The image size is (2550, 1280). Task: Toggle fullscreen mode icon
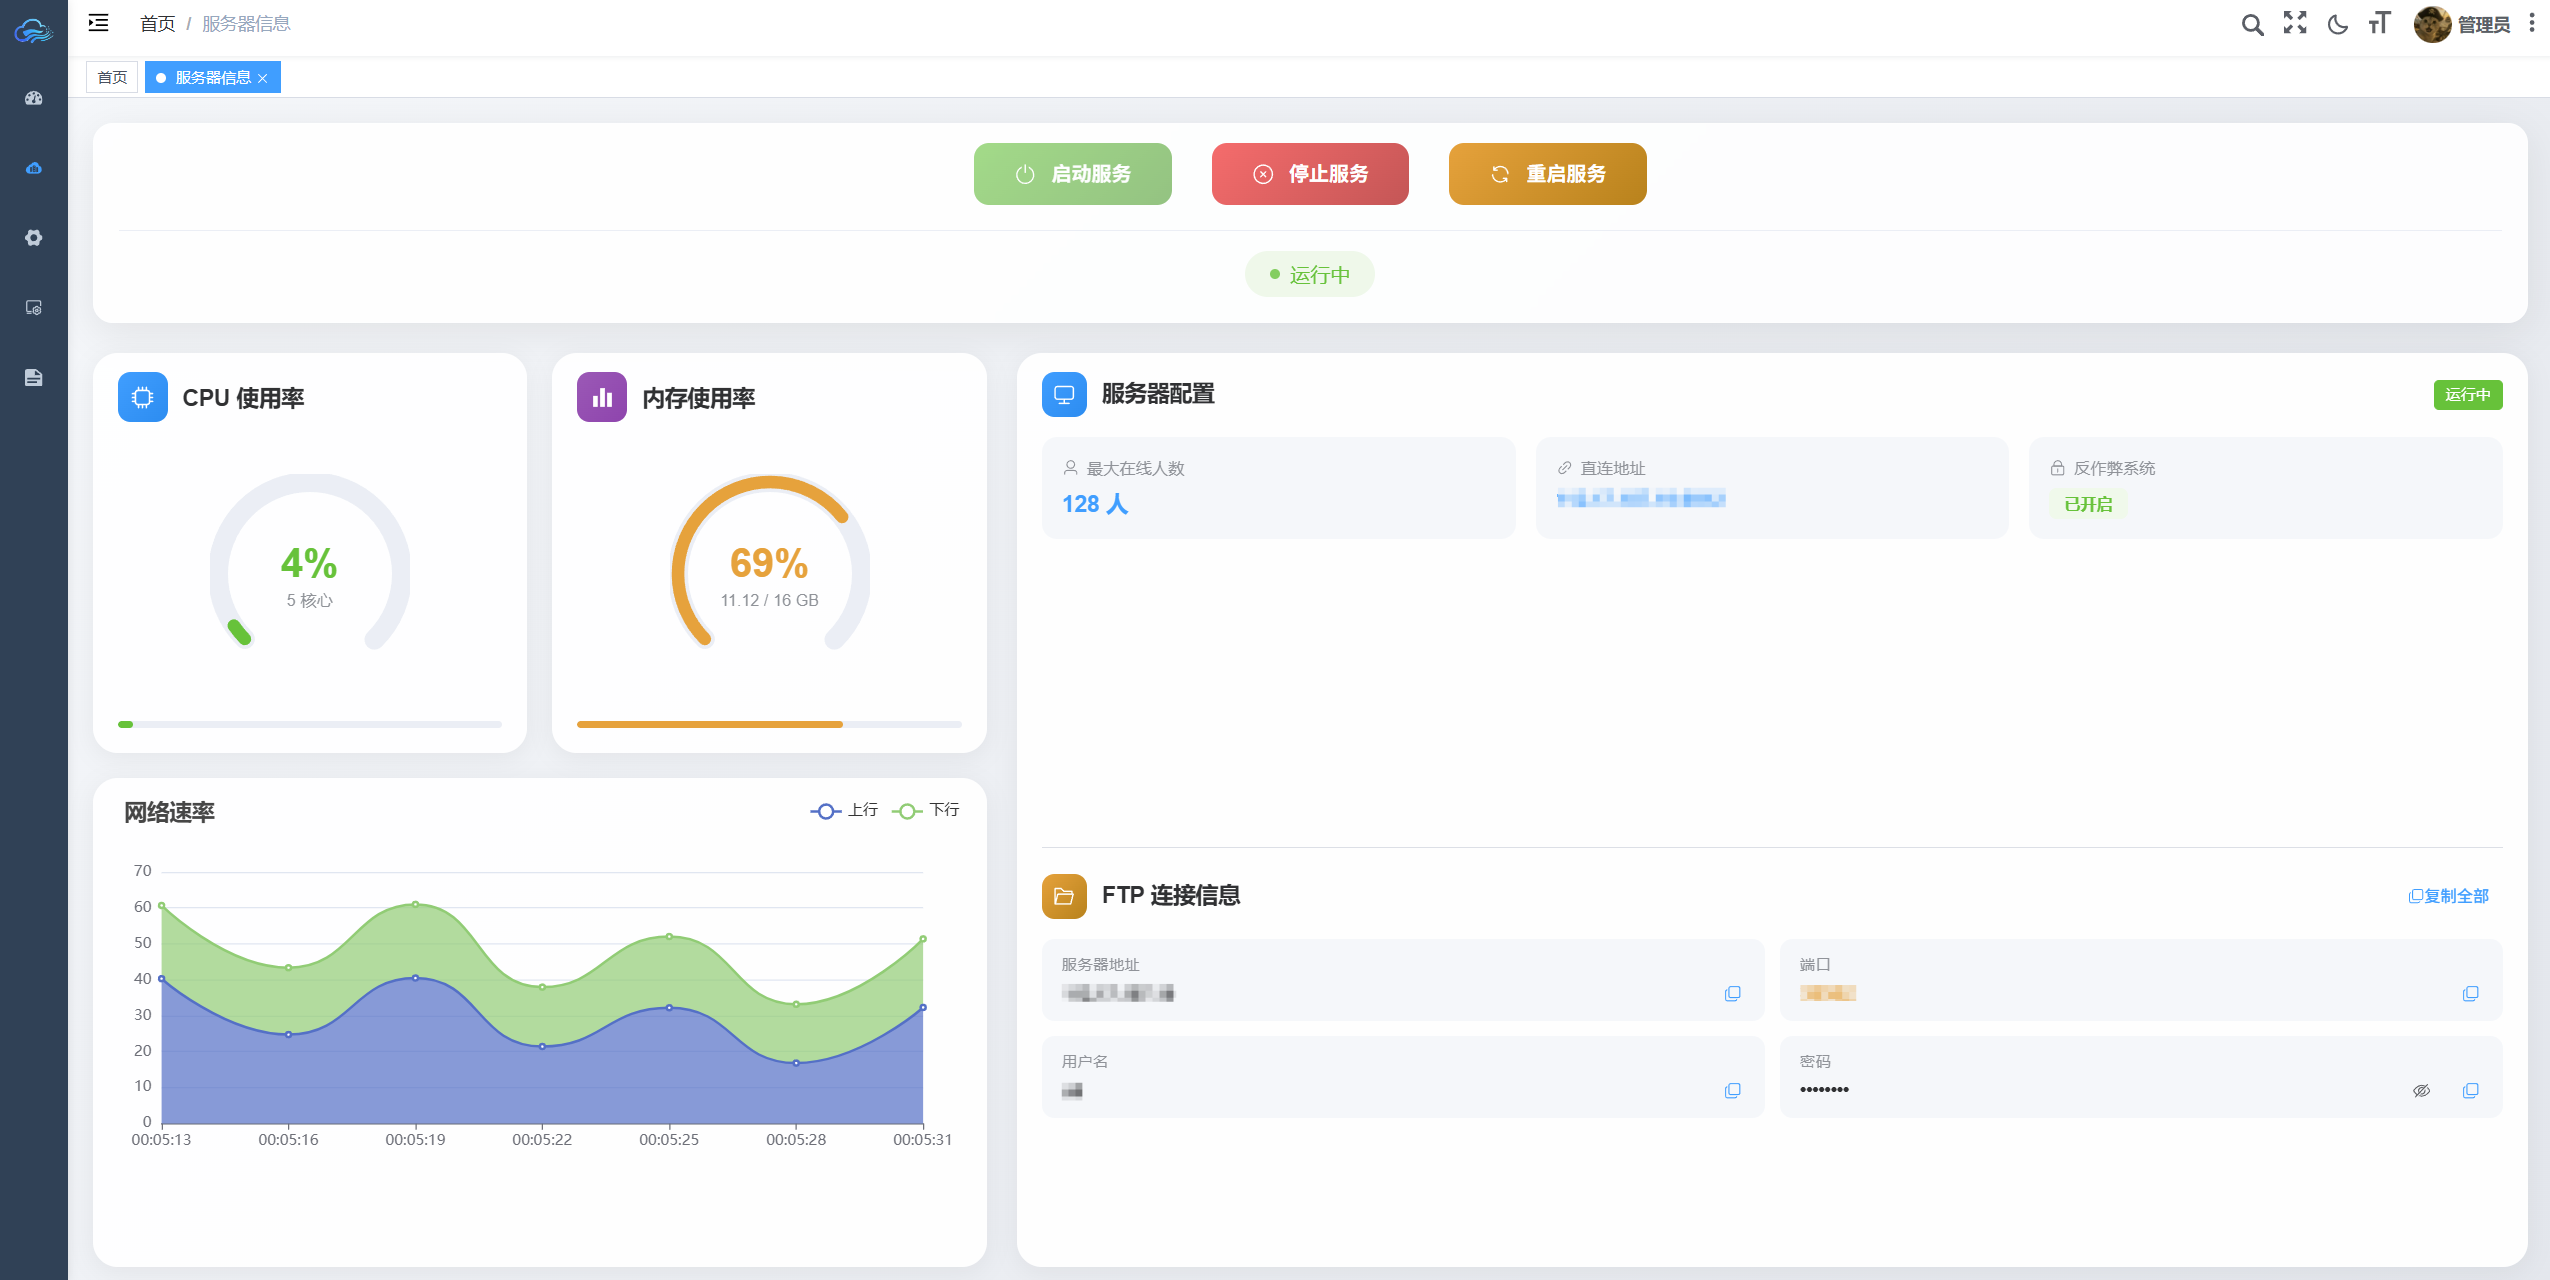click(x=2295, y=23)
